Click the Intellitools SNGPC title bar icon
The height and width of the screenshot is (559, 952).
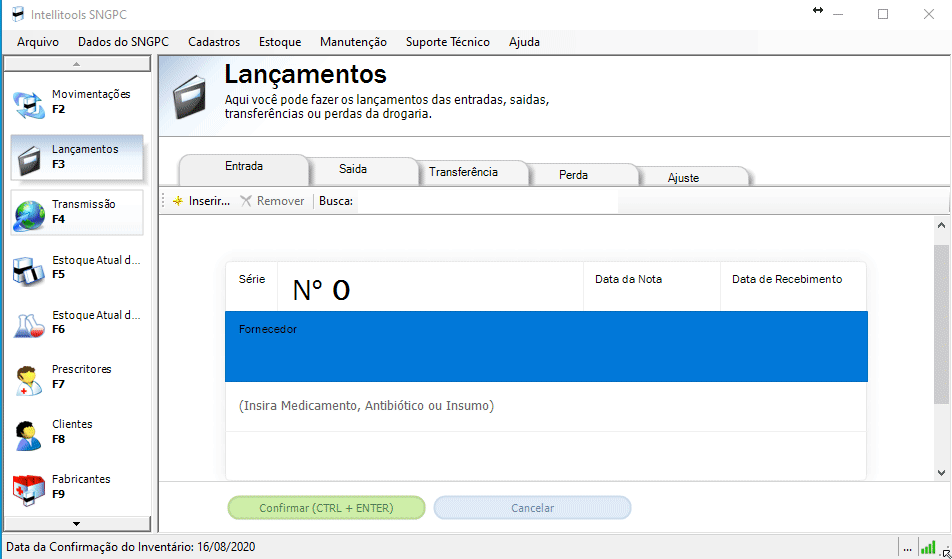[x=18, y=14]
